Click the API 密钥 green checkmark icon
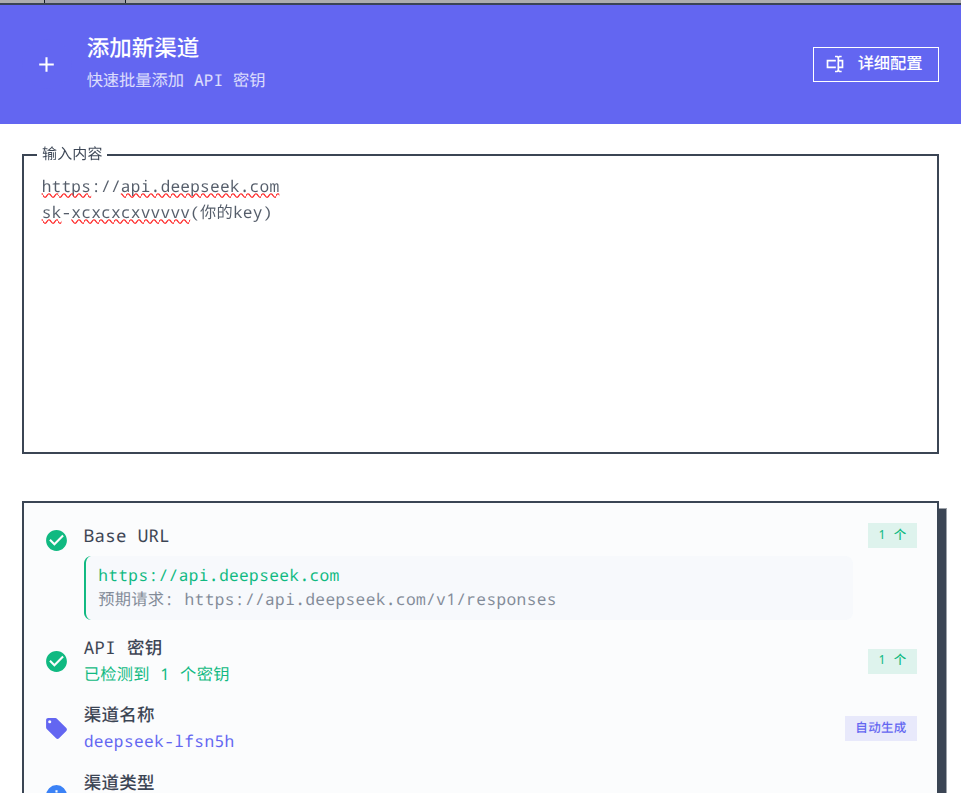The height and width of the screenshot is (793, 961). click(56, 661)
